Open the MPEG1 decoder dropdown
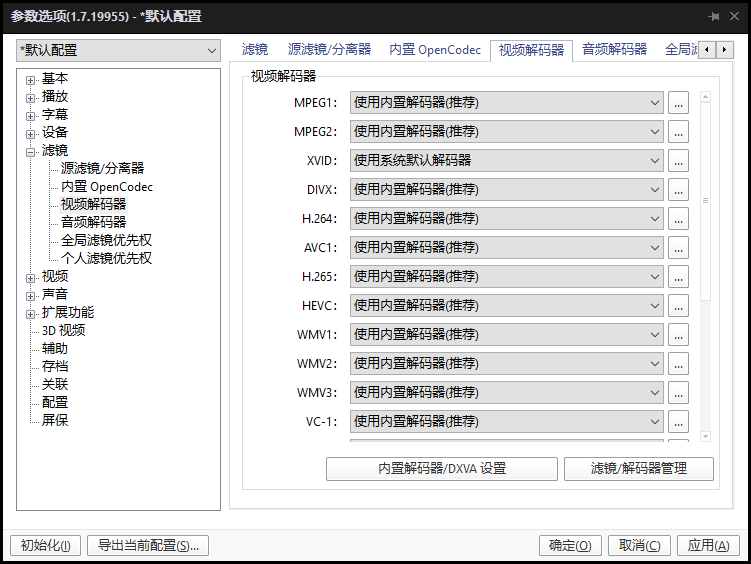This screenshot has height=564, width=751. (x=506, y=102)
